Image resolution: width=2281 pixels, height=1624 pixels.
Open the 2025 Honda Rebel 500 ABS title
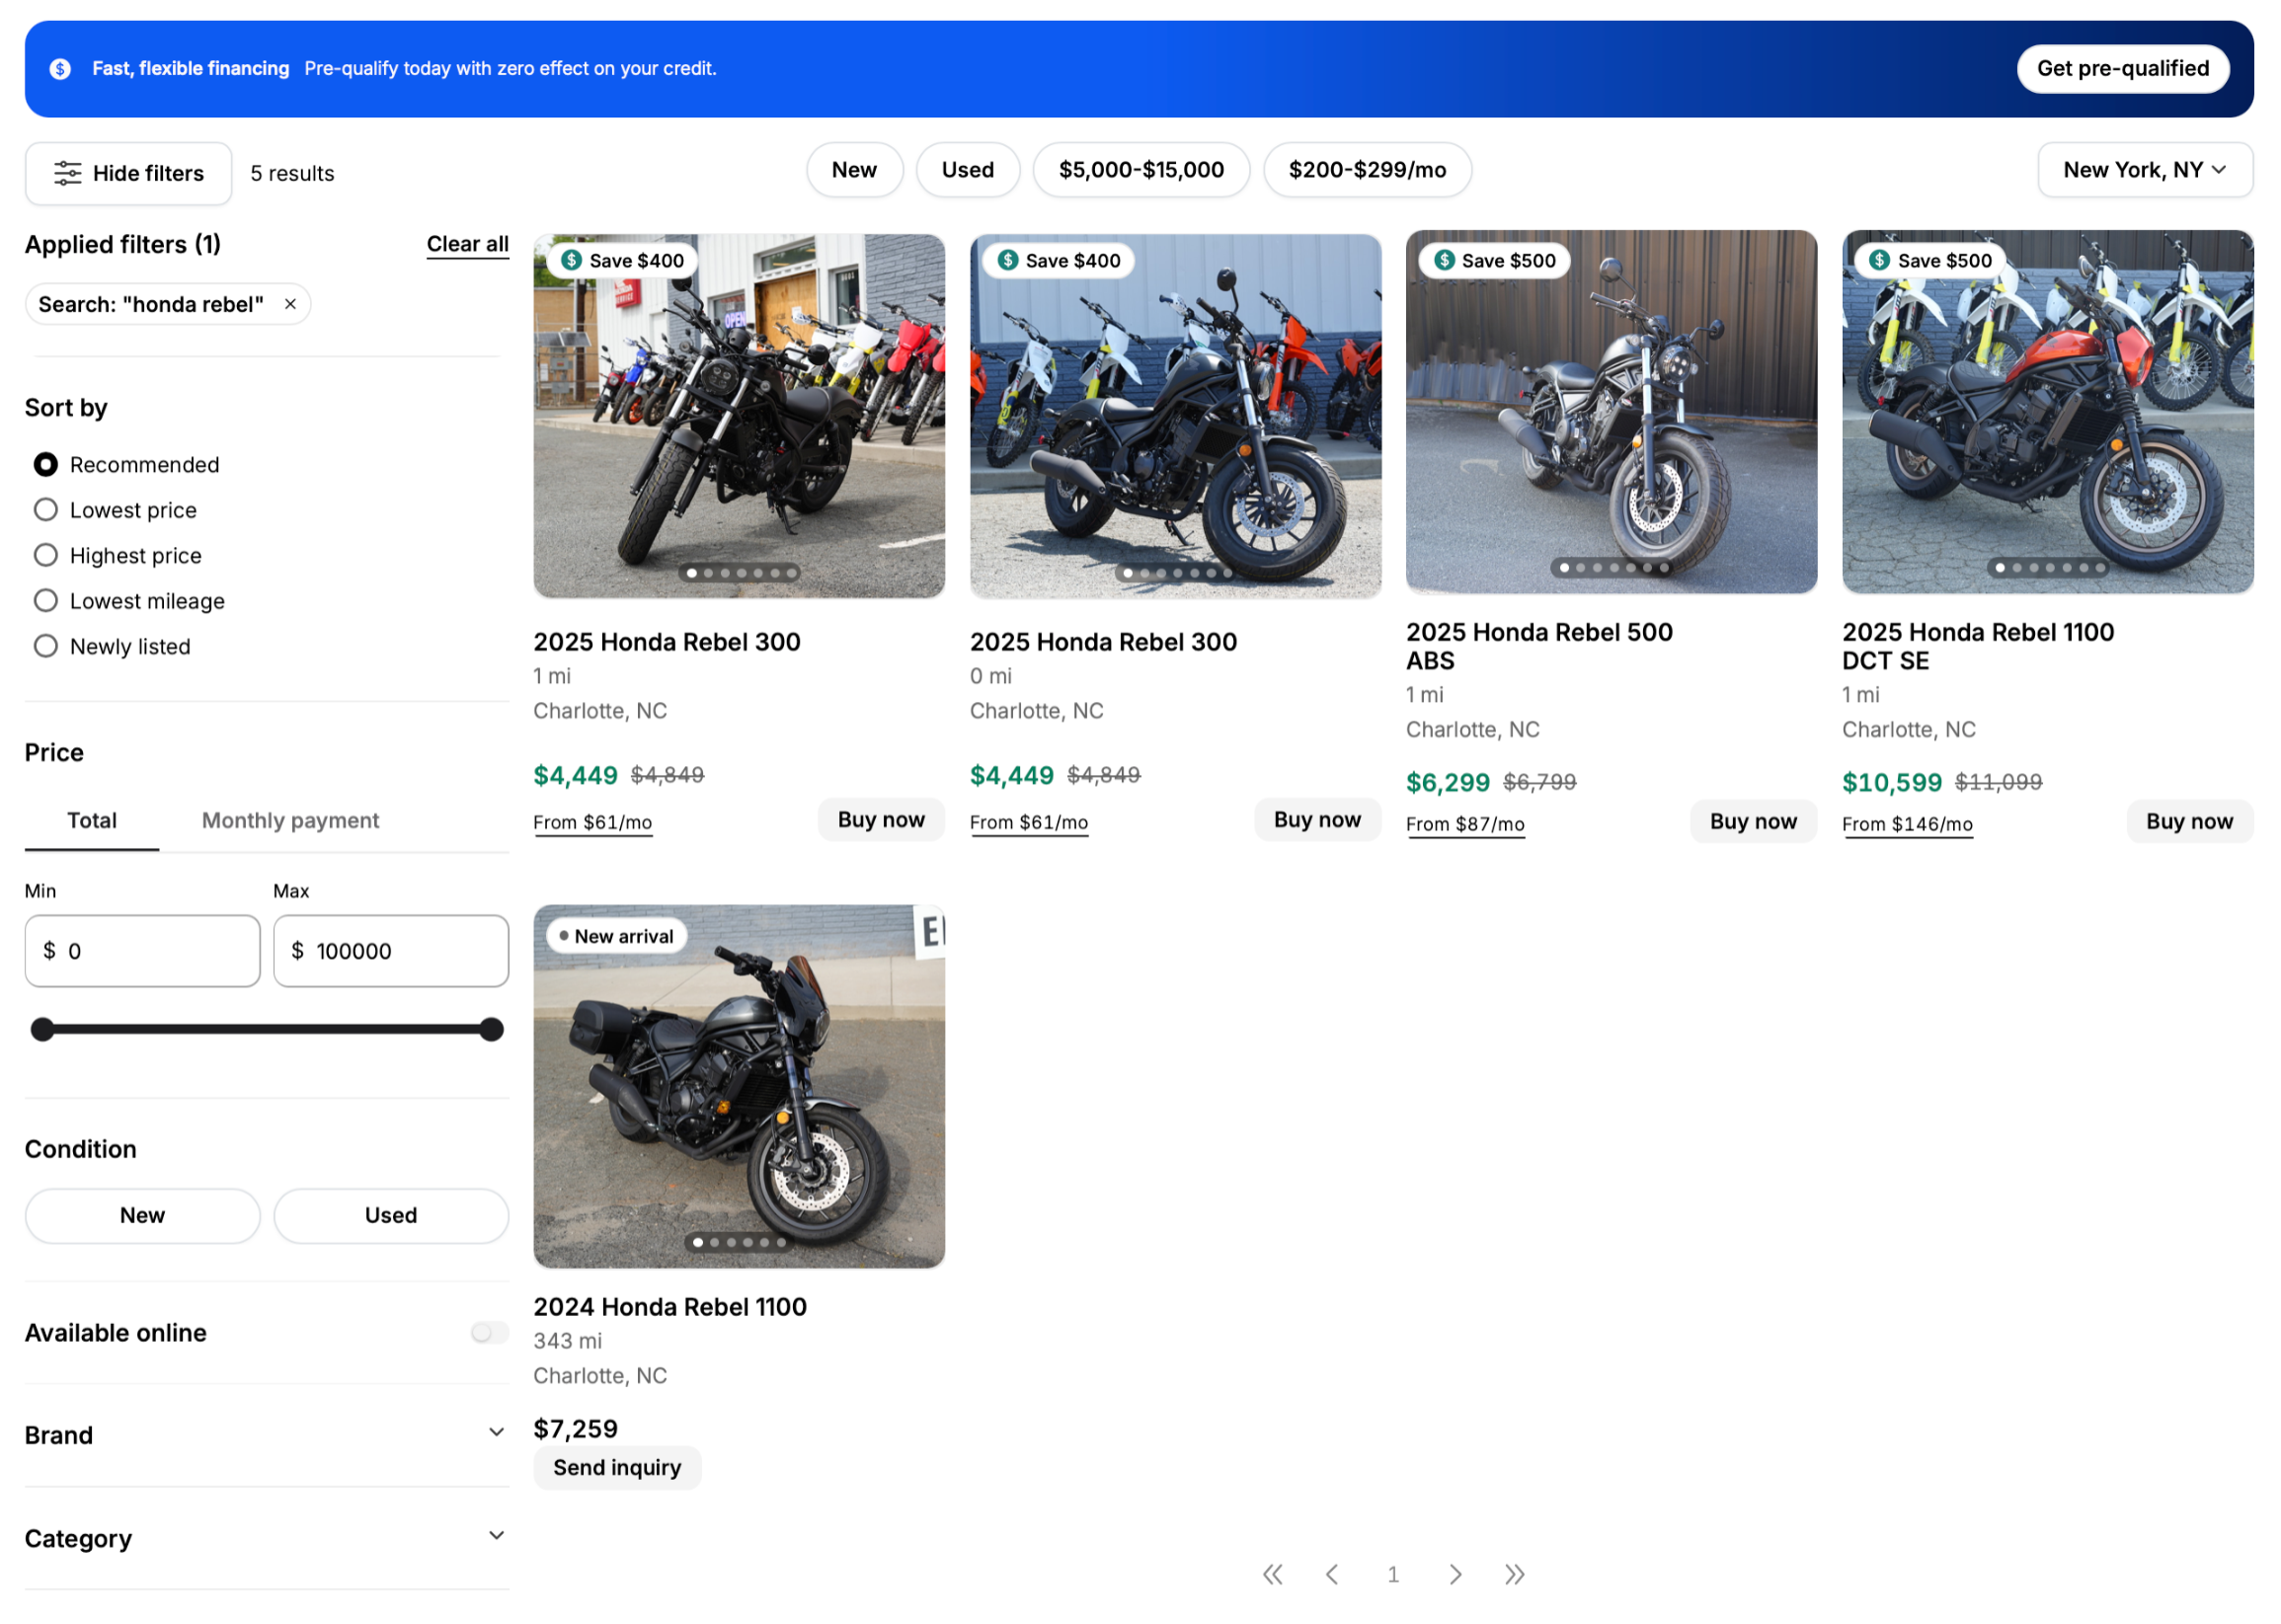(1541, 647)
